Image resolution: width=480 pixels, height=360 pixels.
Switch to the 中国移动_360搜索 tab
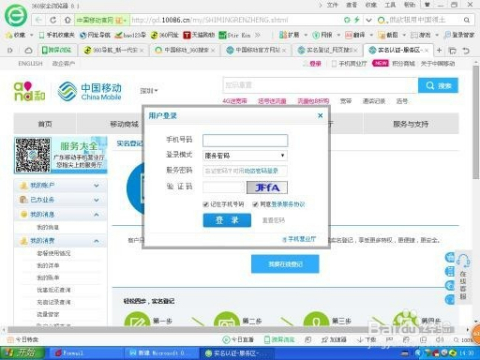pos(185,50)
